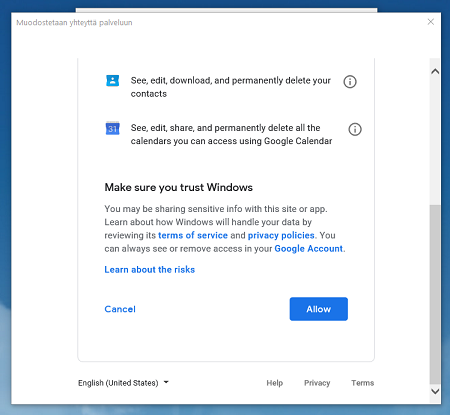Screen dimensions: 450x415
Task: Open info icon for calendar permission
Action: (x=355, y=129)
